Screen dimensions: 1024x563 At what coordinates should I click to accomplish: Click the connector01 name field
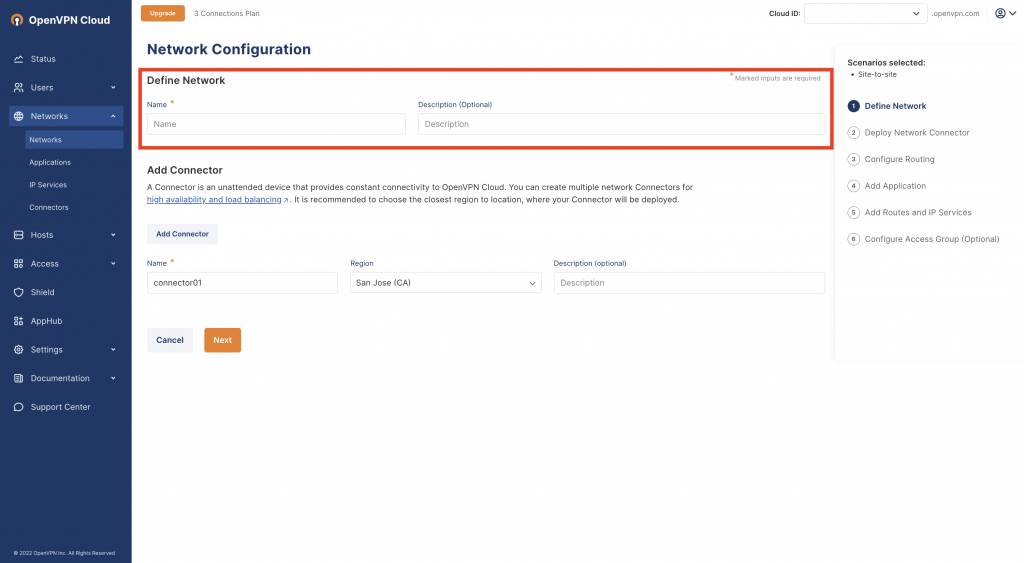point(242,283)
